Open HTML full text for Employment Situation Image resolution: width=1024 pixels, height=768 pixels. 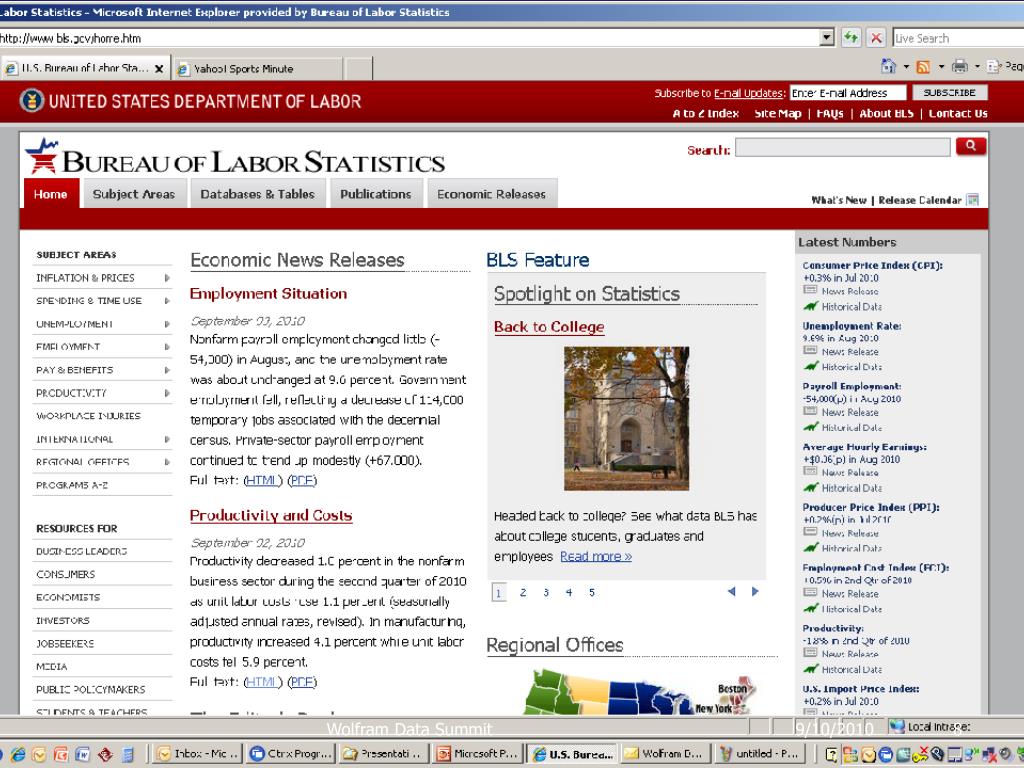[x=263, y=480]
